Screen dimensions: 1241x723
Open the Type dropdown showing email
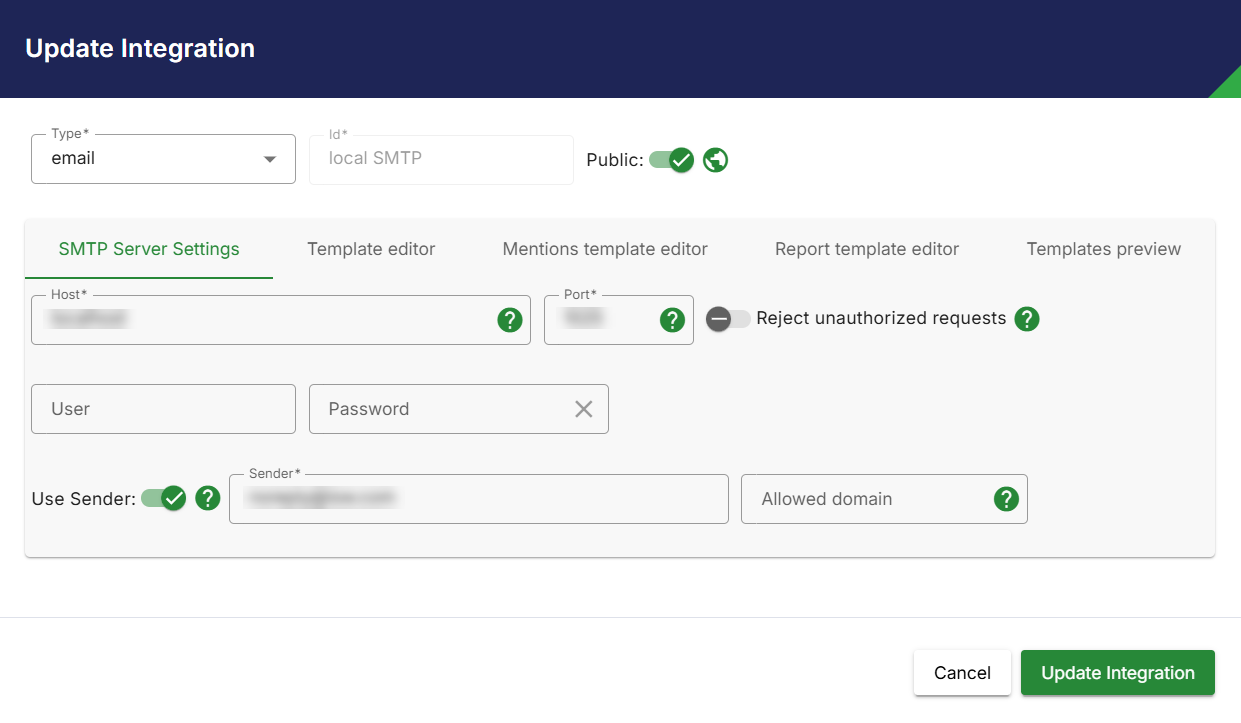pos(163,159)
